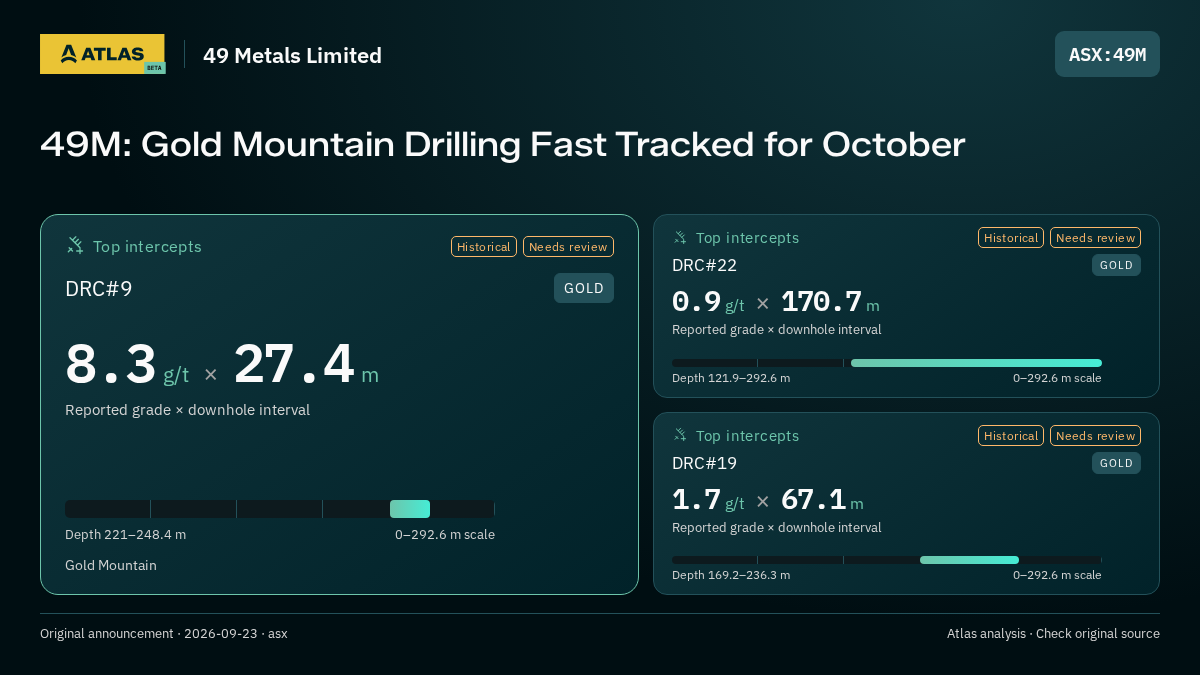Click the 67.1 m interval value
Viewport: 1200px width, 675px height.
click(822, 500)
